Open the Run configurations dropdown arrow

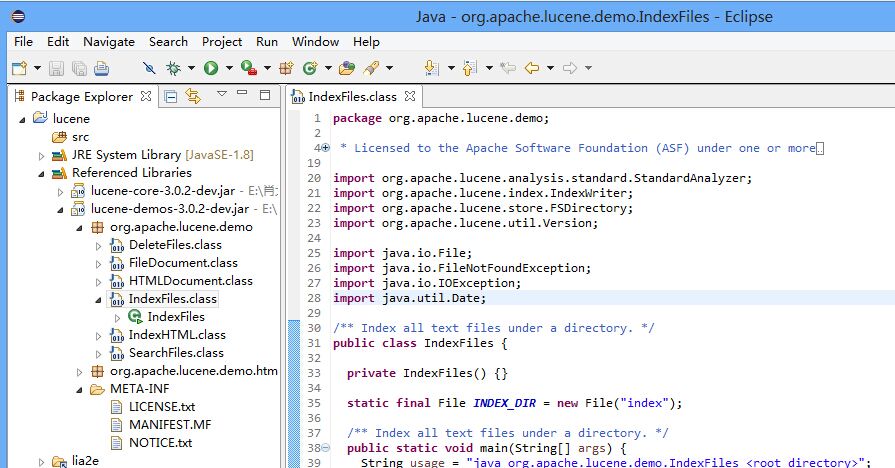click(x=229, y=68)
